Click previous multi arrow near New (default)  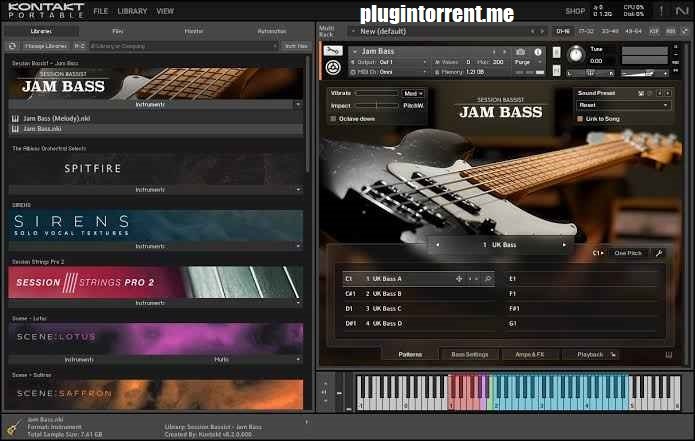click(x=532, y=31)
